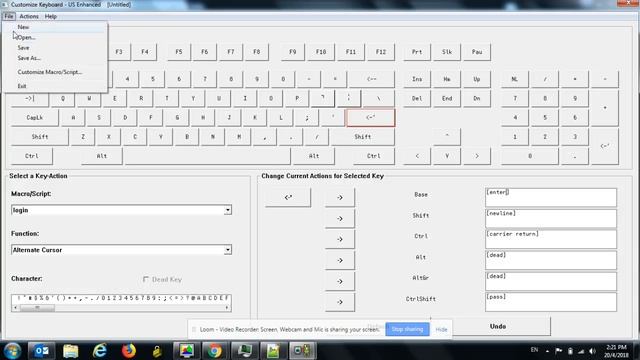Click the selected key preview button
640x360 pixels.
pos(288,198)
